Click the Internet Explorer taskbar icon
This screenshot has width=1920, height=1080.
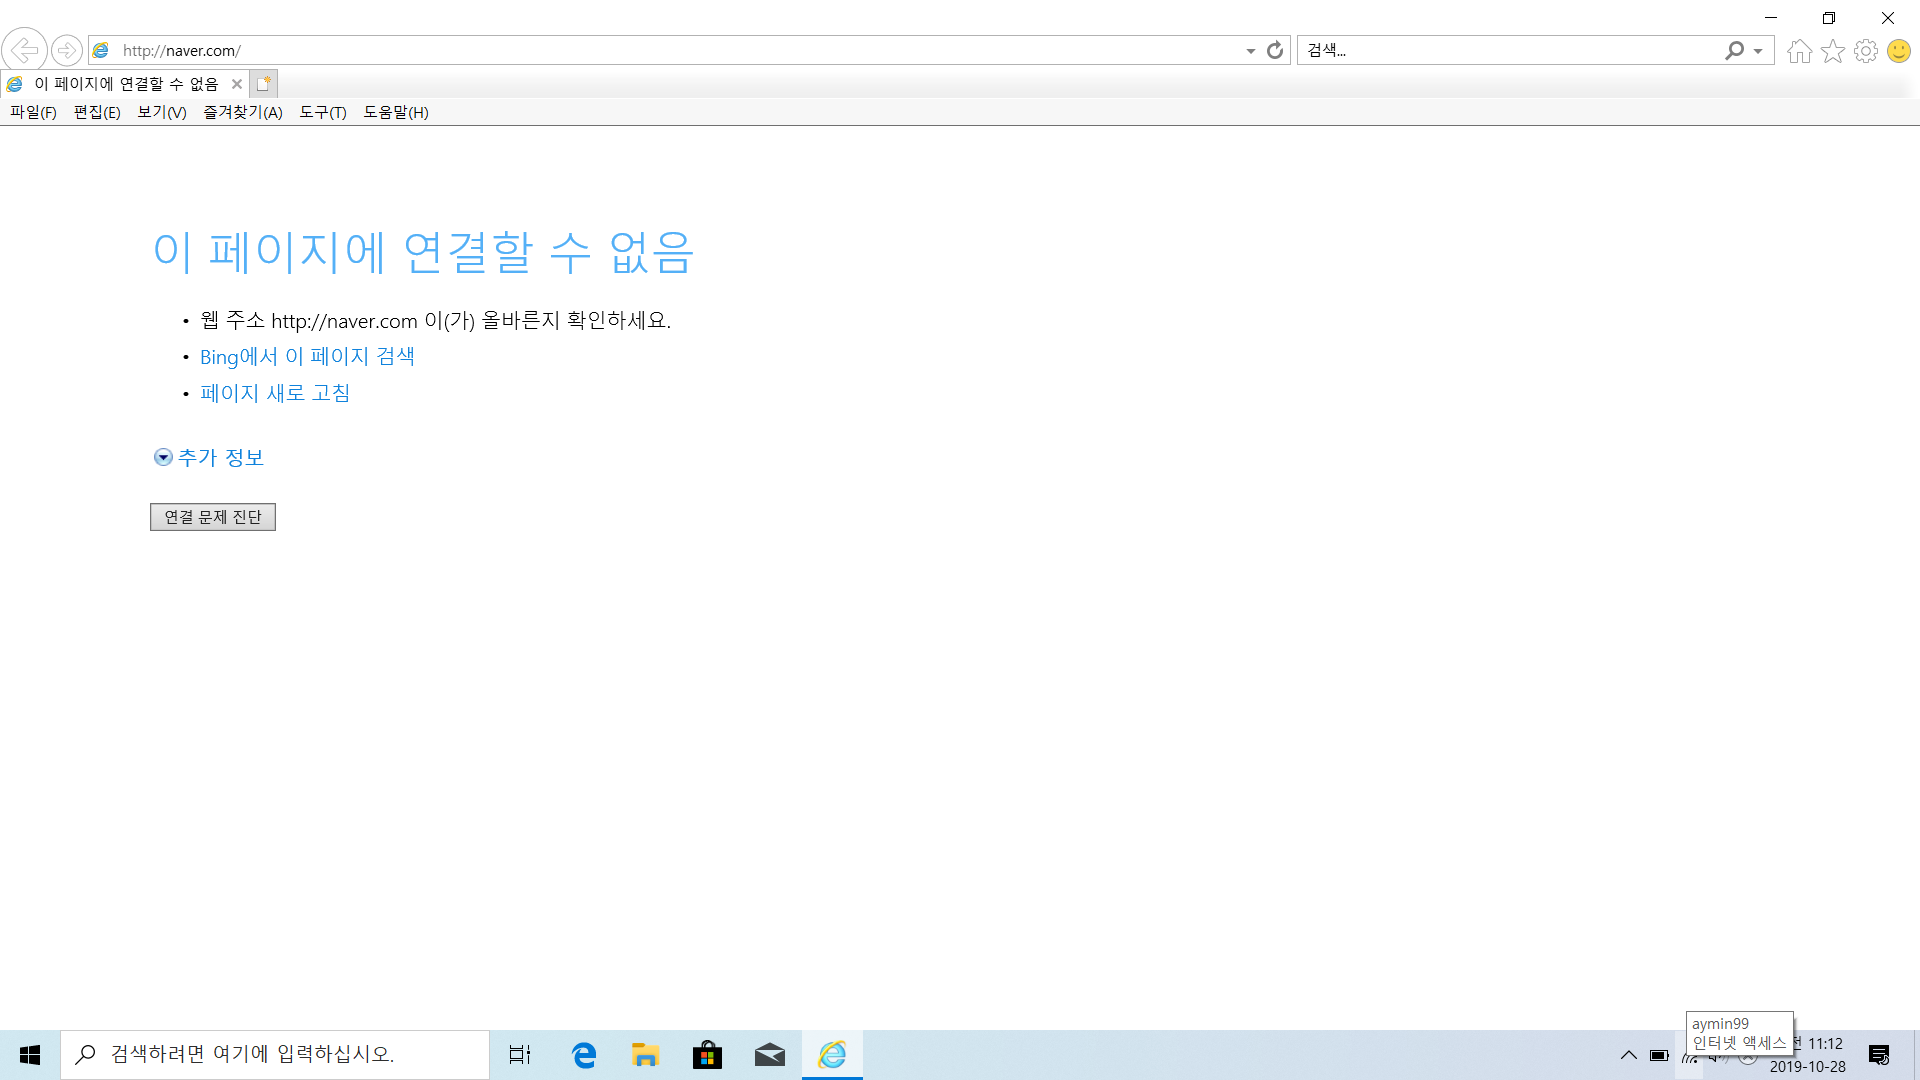[x=832, y=1055]
